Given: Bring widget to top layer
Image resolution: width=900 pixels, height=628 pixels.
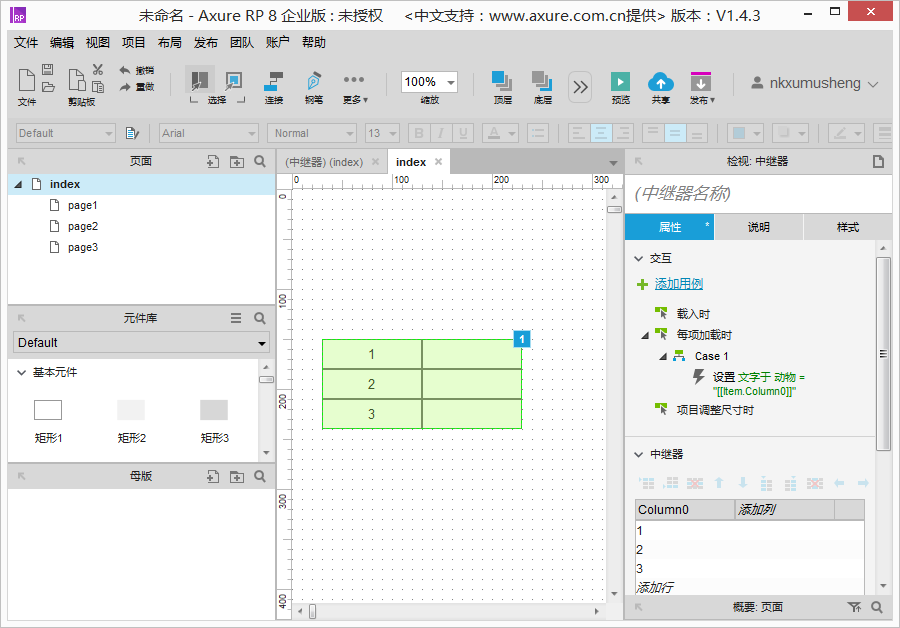Looking at the screenshot, I should pos(502,81).
